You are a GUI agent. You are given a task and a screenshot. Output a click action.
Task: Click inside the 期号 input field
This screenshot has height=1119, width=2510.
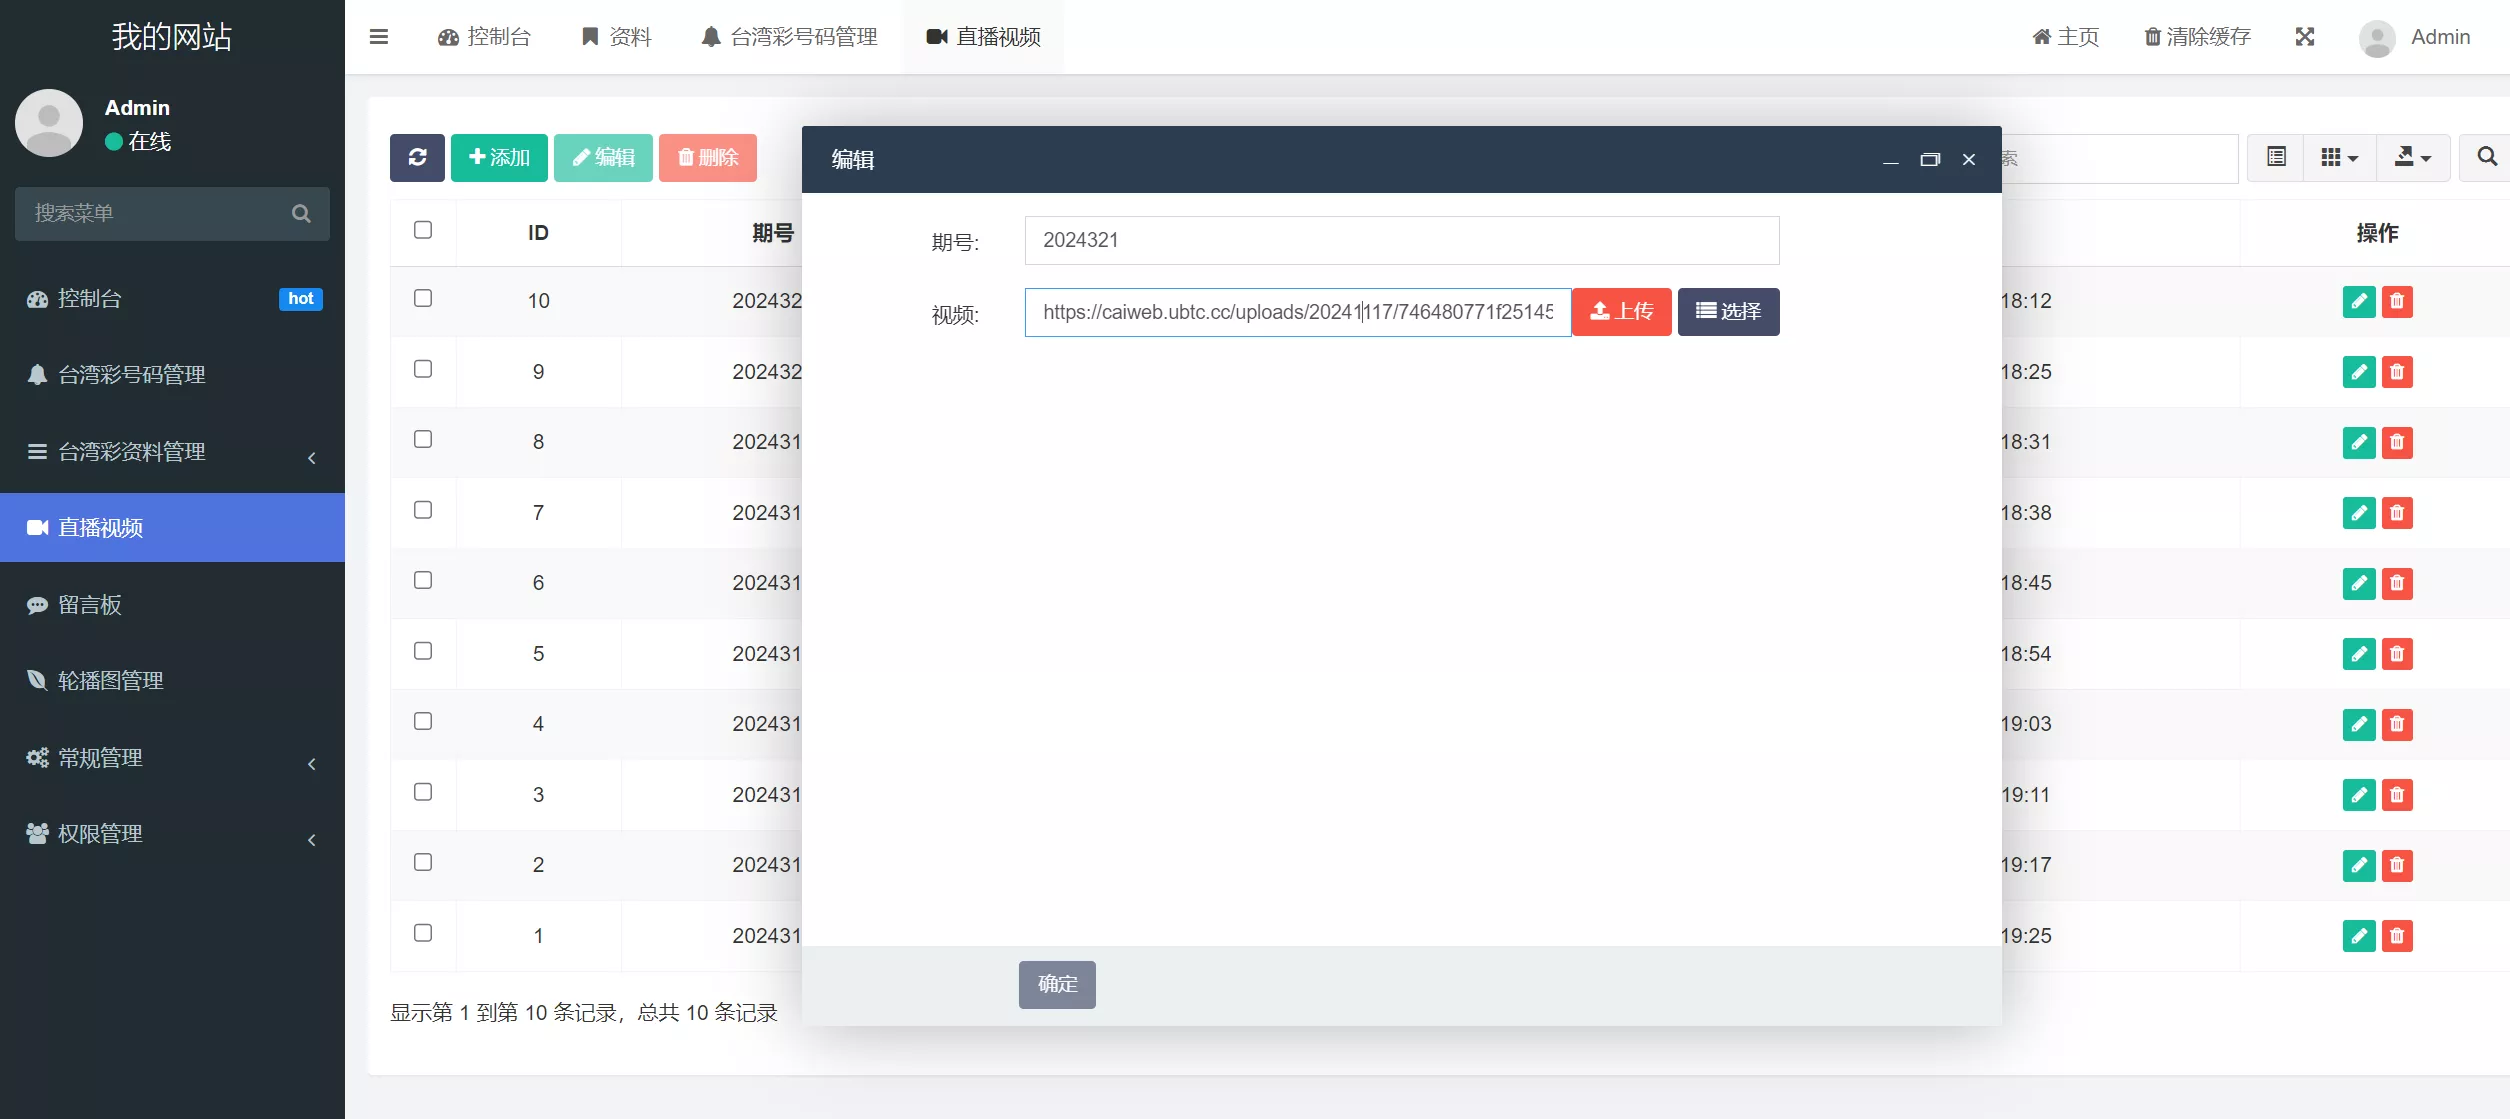[1400, 240]
